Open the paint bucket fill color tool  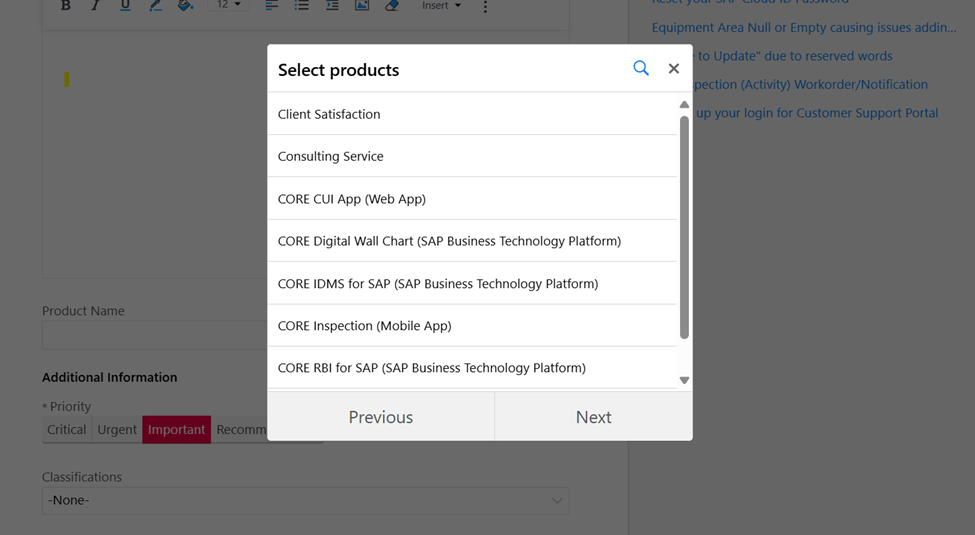185,6
